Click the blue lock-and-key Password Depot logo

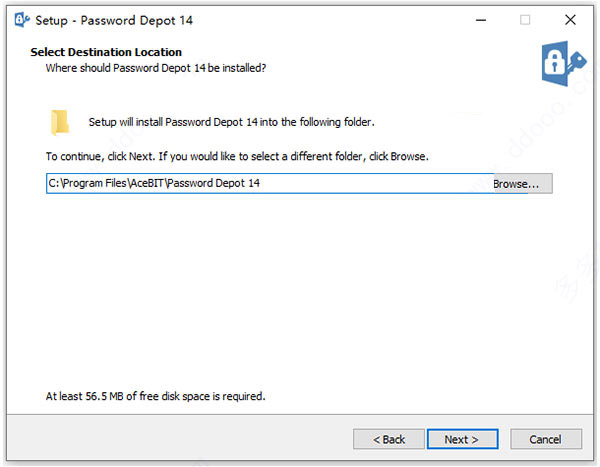point(564,63)
